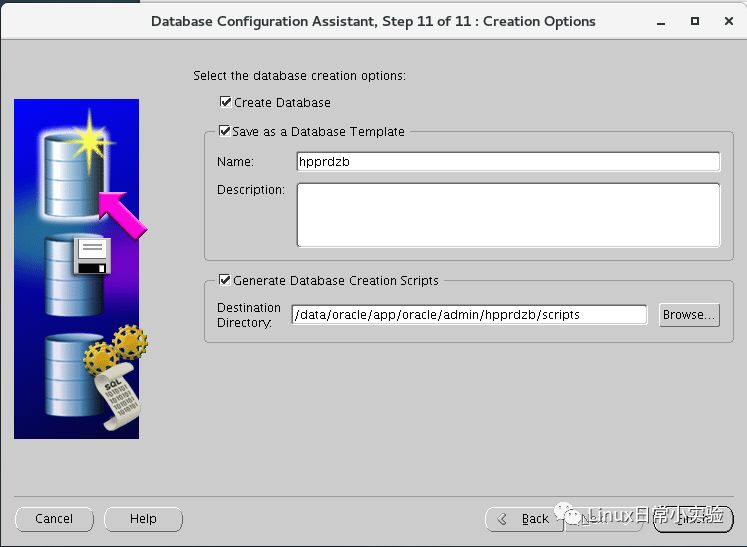Uncheck Save as a Database Template
747x547 pixels.
224,131
